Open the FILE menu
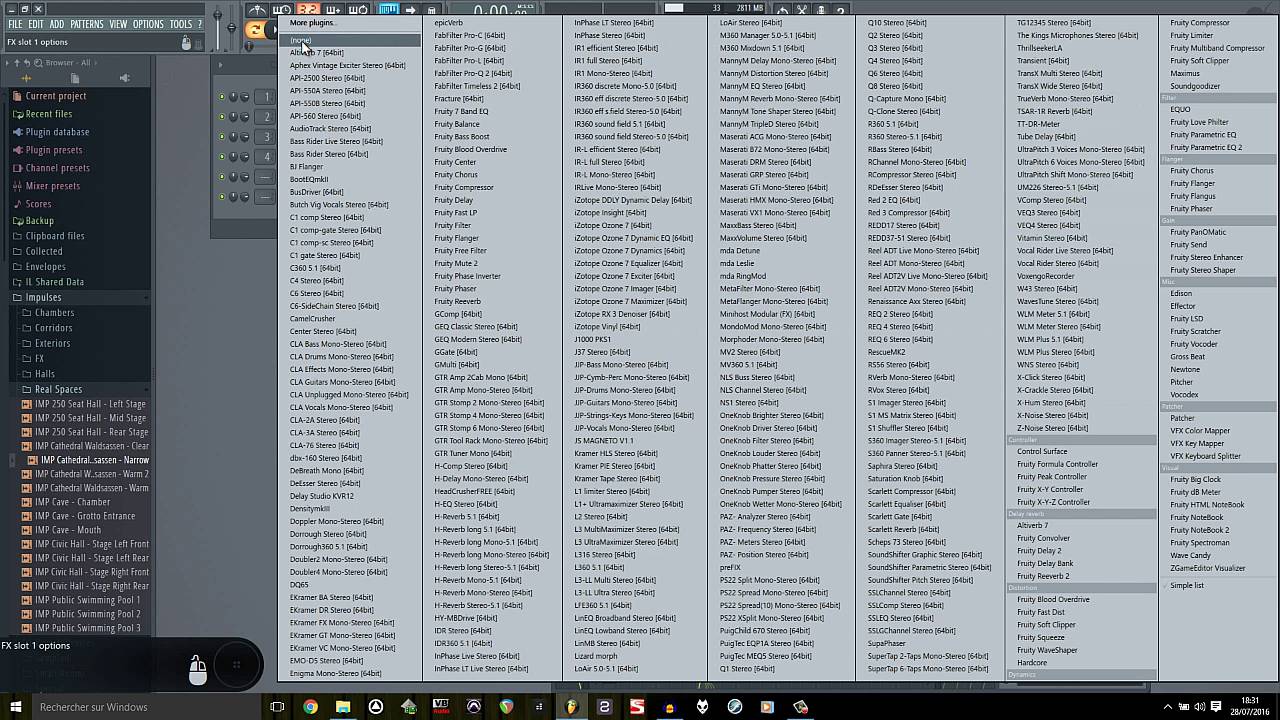Screen dimensions: 1280x720 15,24
